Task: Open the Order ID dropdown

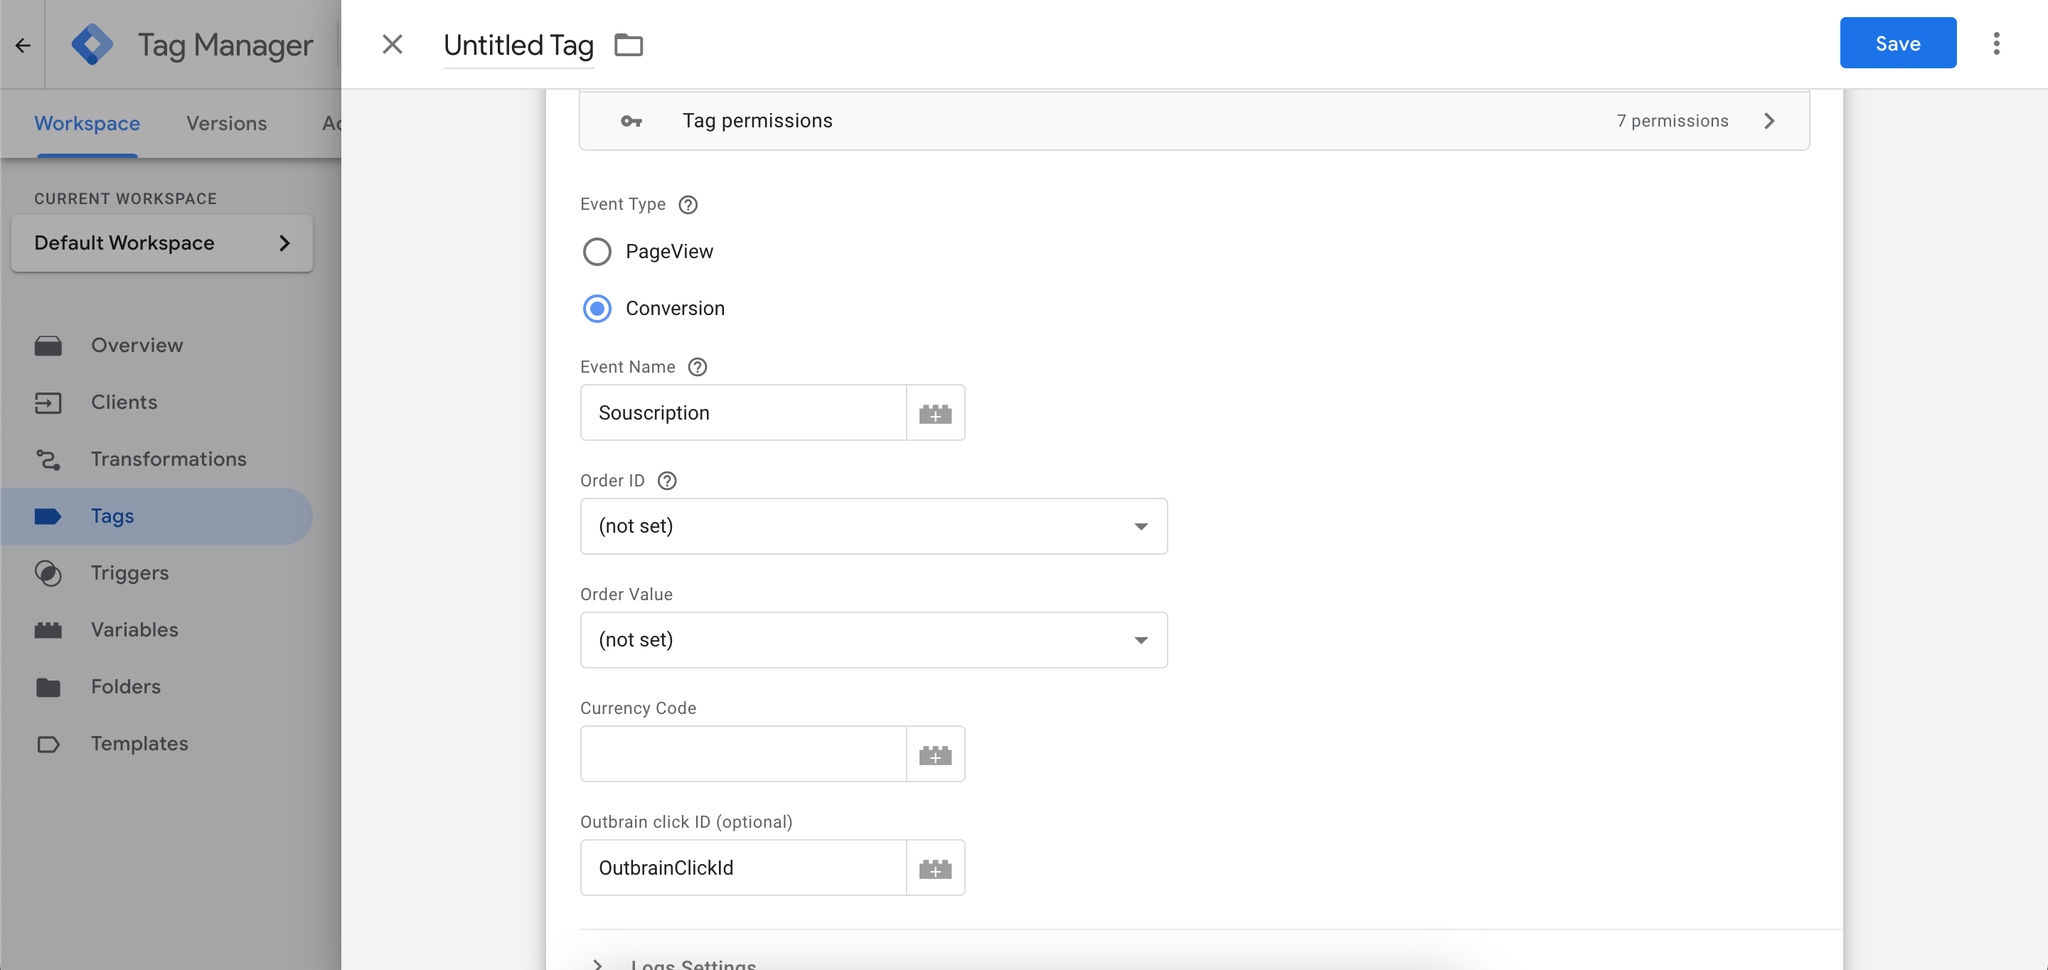Action: 1140,526
